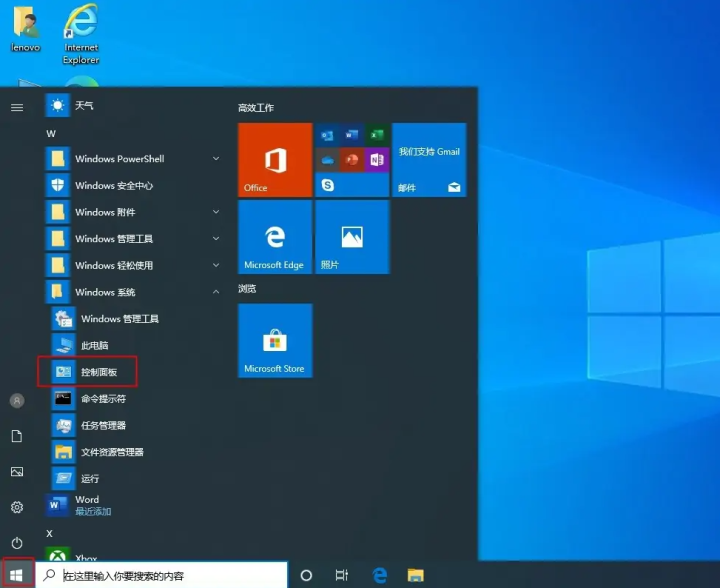Open the Microsoft Store tile

(x=275, y=341)
